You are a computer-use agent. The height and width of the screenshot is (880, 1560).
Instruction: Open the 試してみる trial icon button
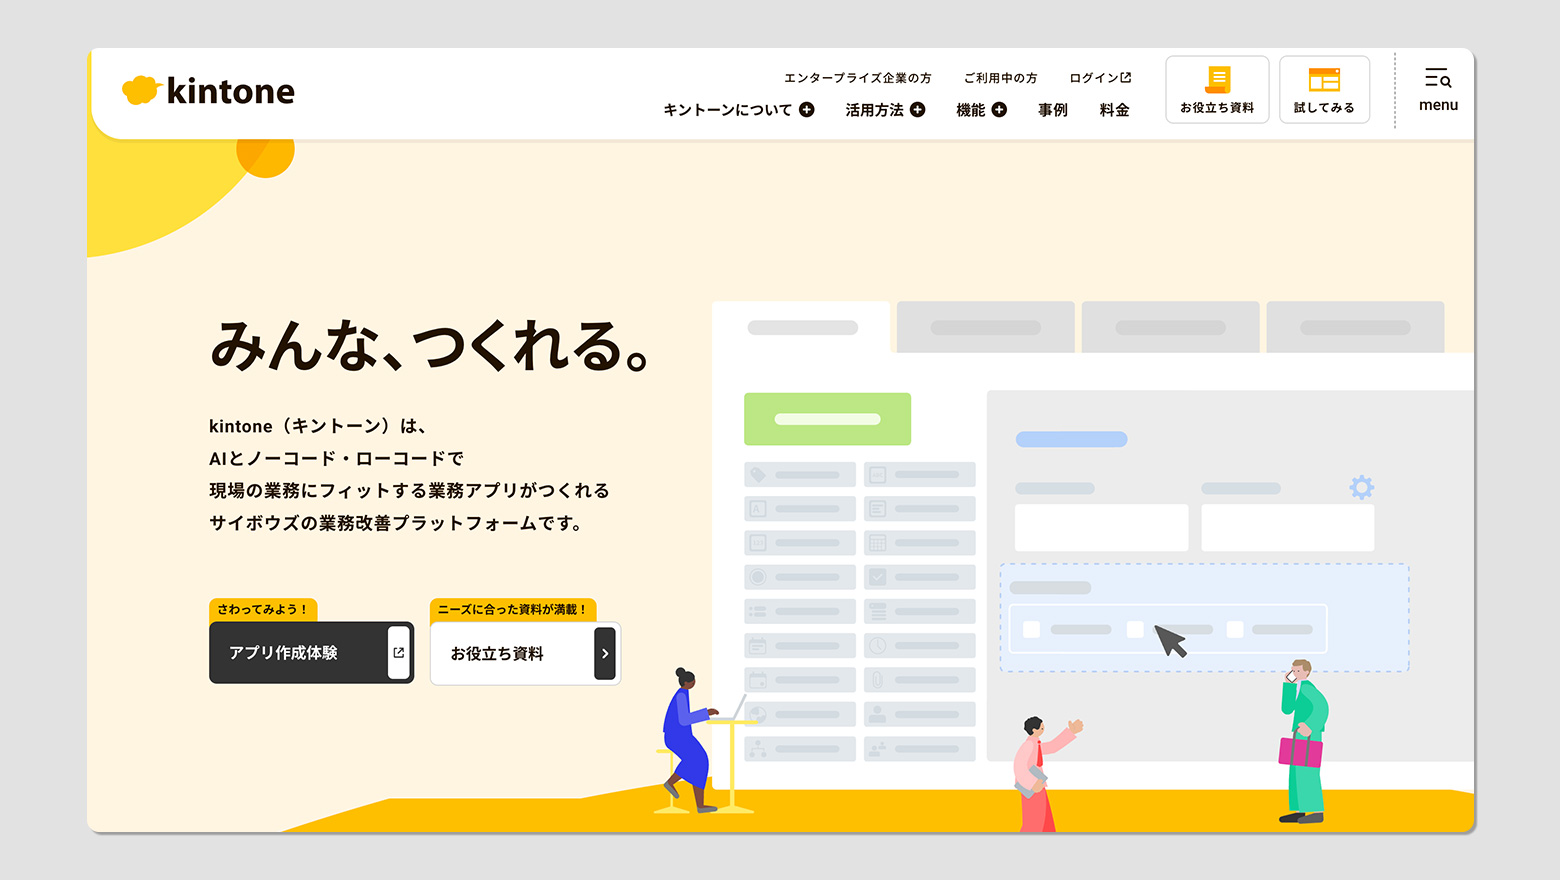pos(1324,90)
